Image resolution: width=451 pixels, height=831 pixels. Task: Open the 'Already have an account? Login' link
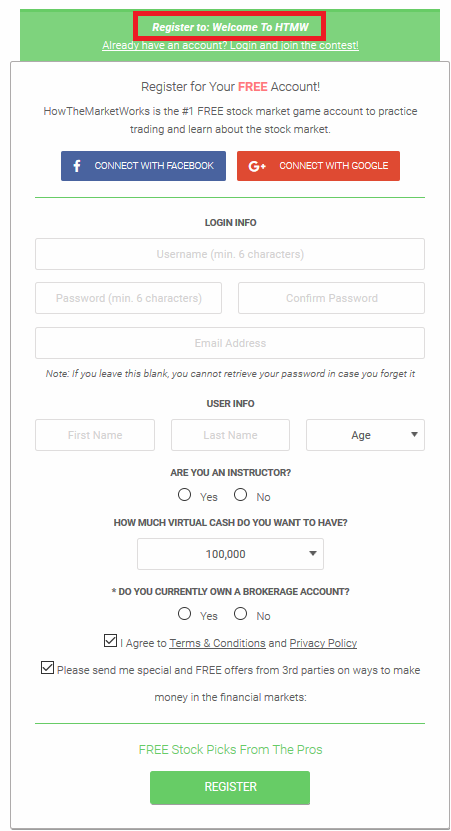point(230,46)
